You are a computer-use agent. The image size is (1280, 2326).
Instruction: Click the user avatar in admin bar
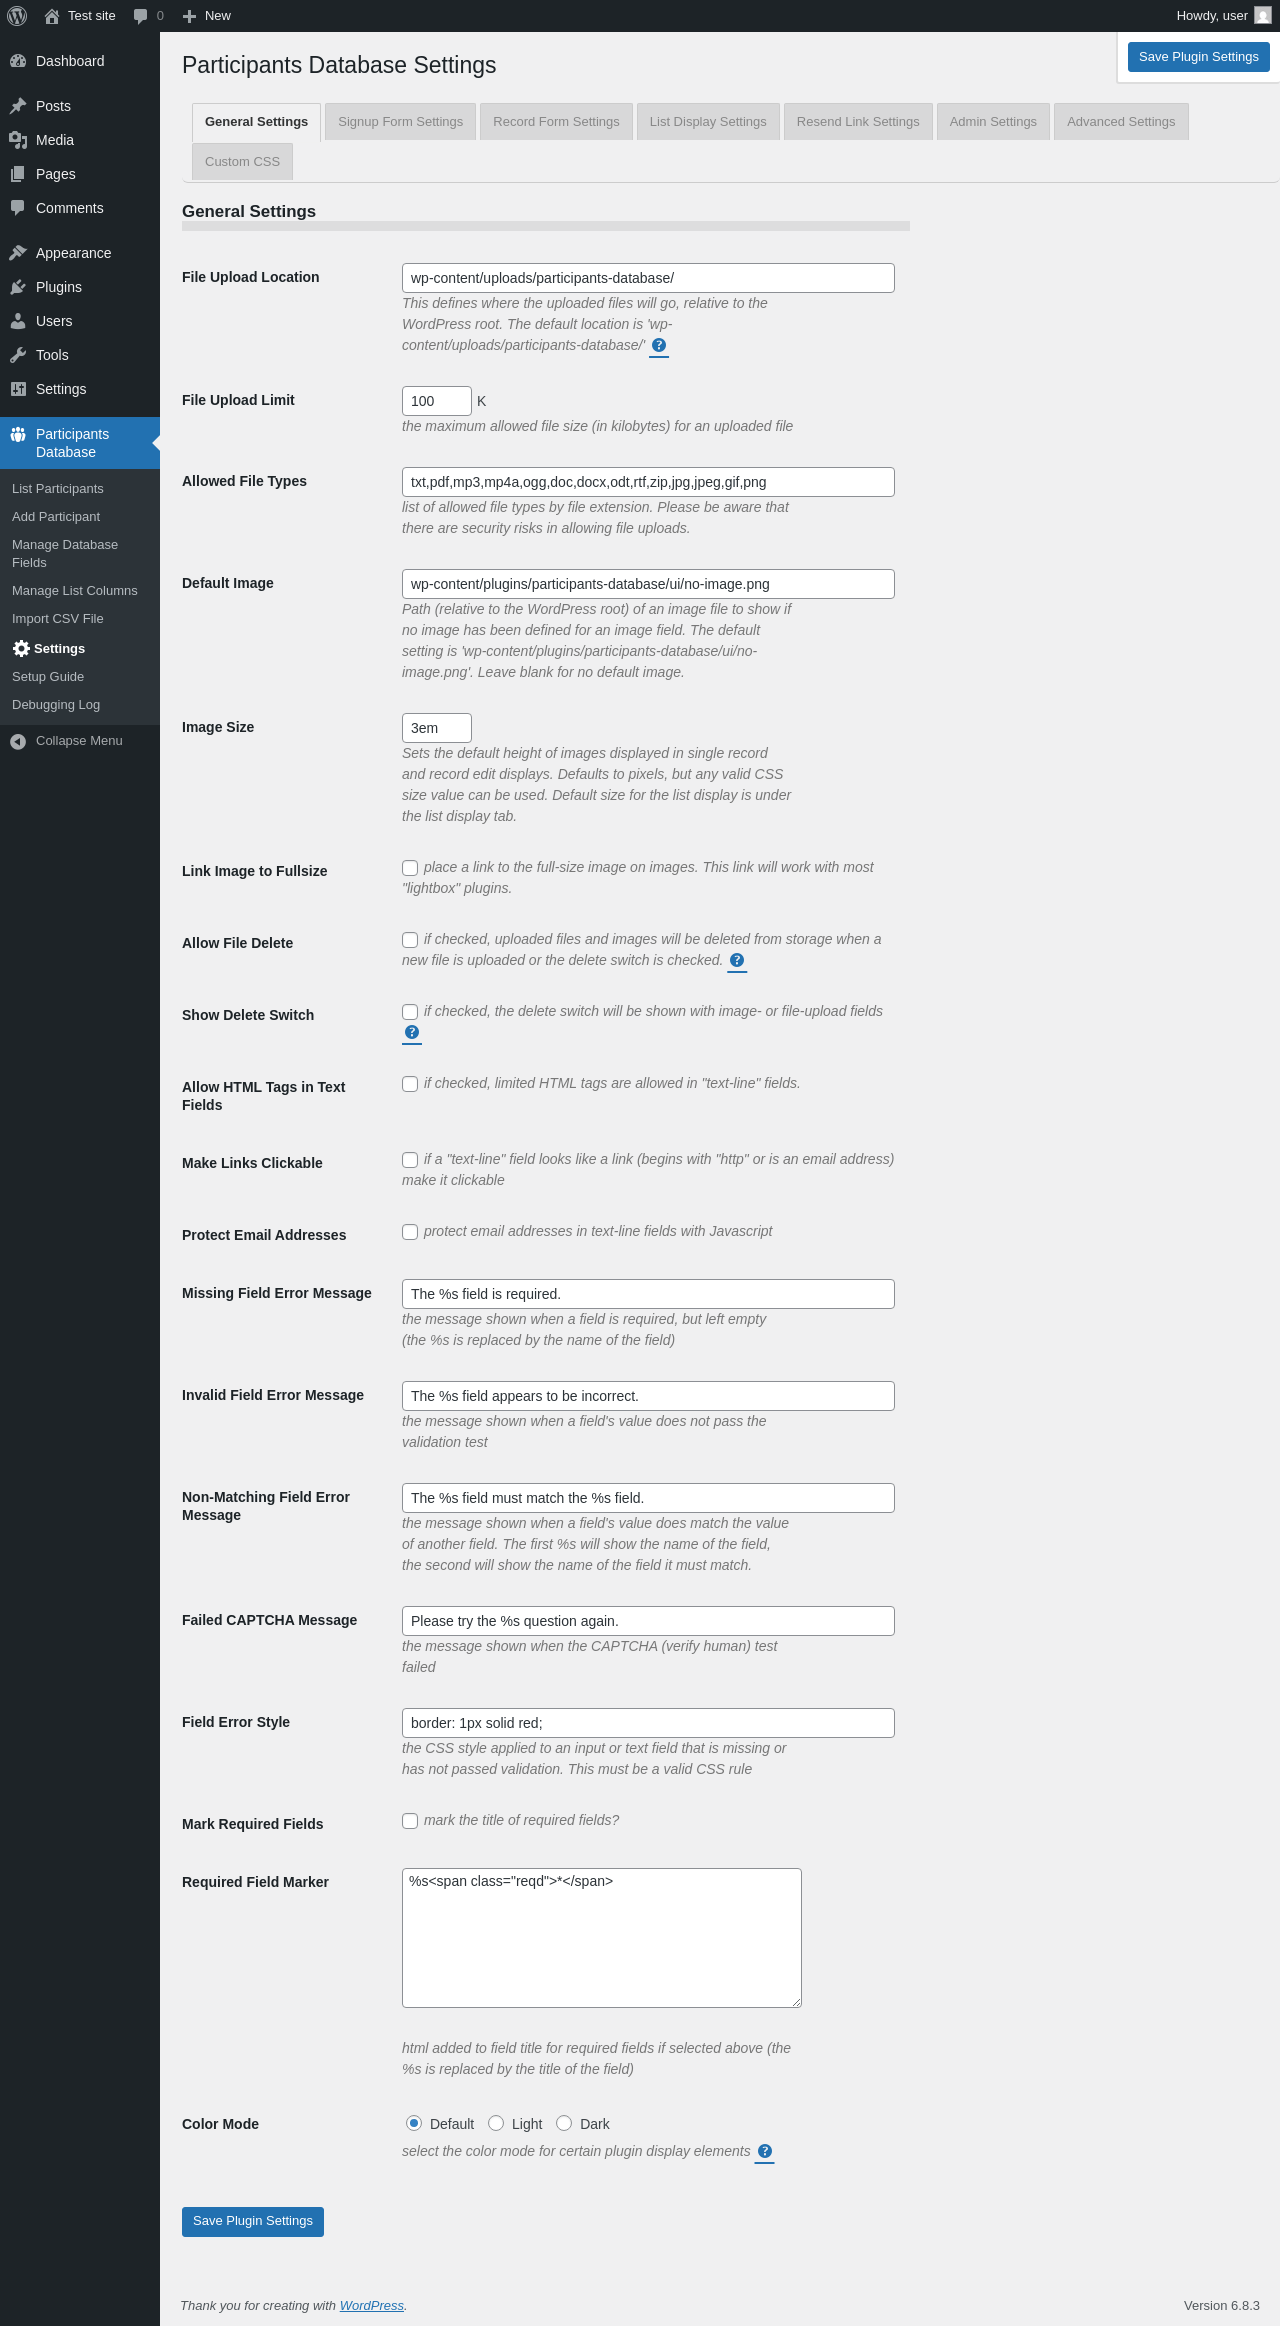point(1263,16)
